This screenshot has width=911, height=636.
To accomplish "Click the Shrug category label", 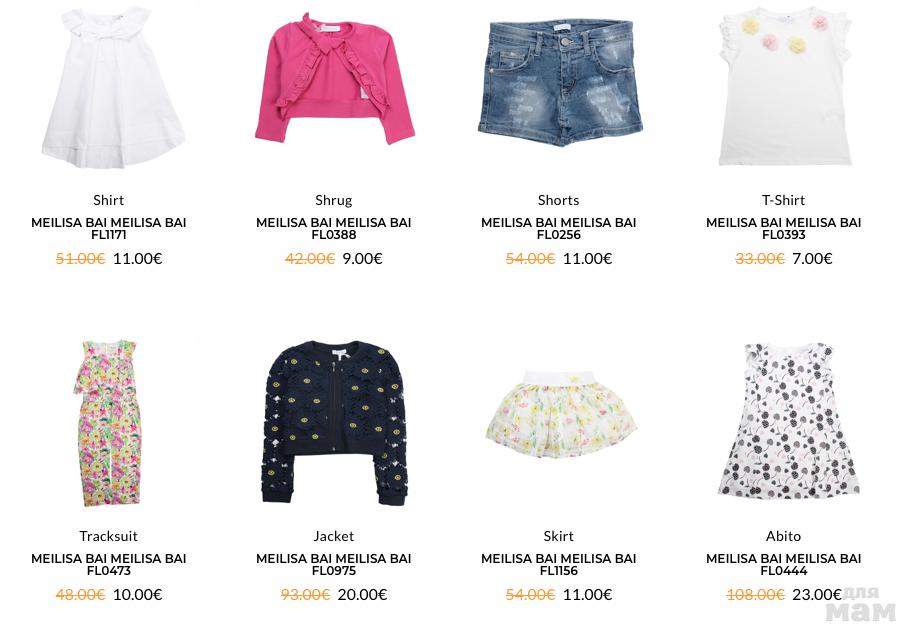I will coord(333,200).
